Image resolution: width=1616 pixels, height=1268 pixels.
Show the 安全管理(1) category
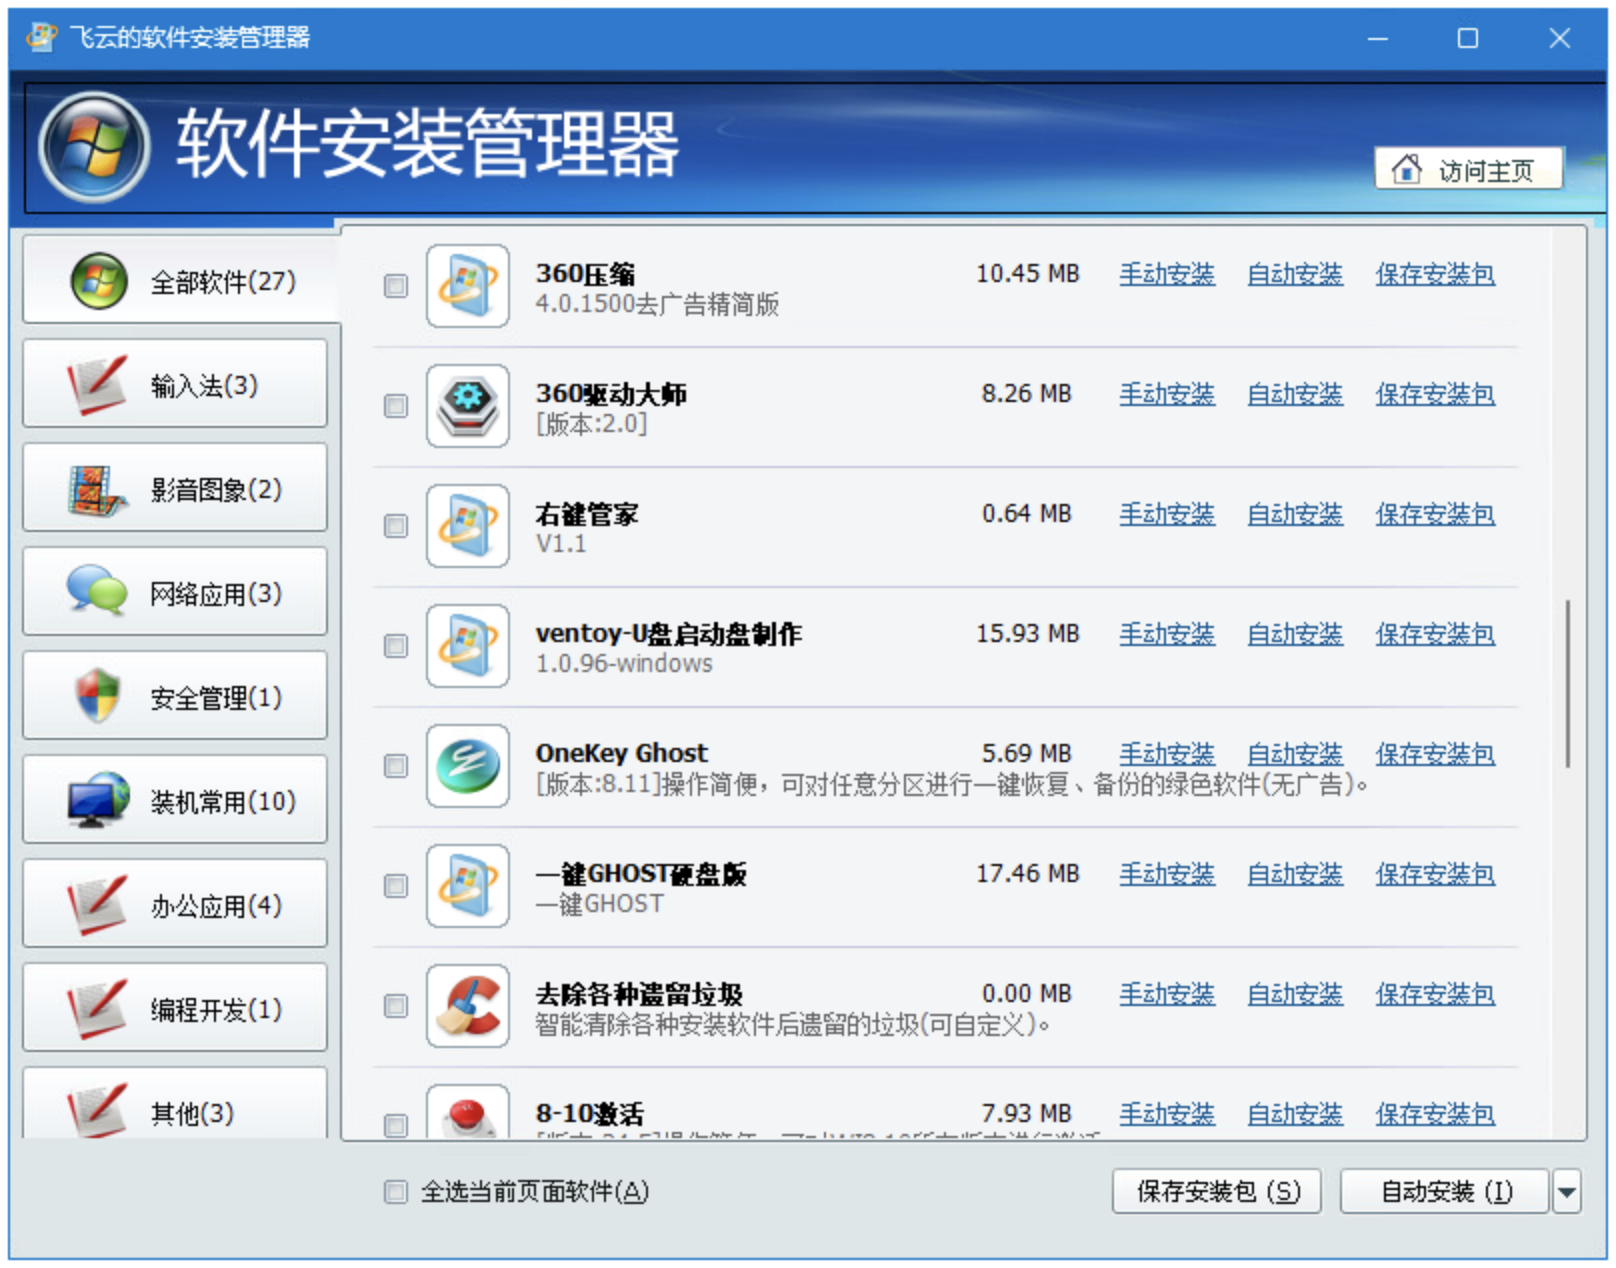pyautogui.click(x=175, y=697)
